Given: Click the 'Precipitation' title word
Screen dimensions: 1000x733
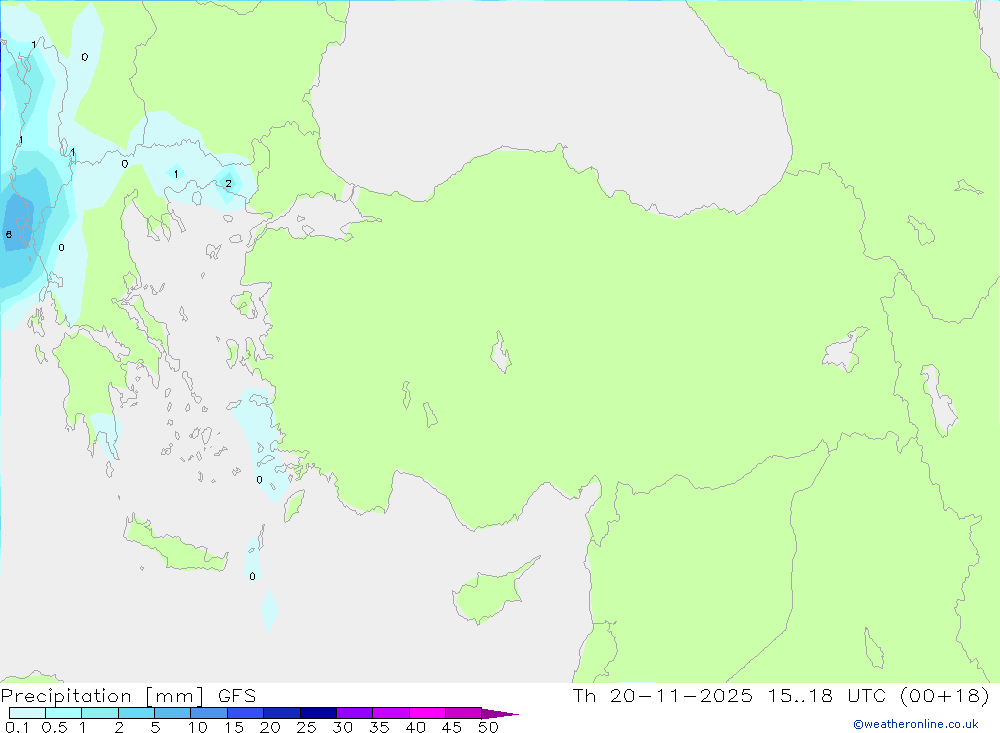Looking at the screenshot, I should (x=66, y=696).
